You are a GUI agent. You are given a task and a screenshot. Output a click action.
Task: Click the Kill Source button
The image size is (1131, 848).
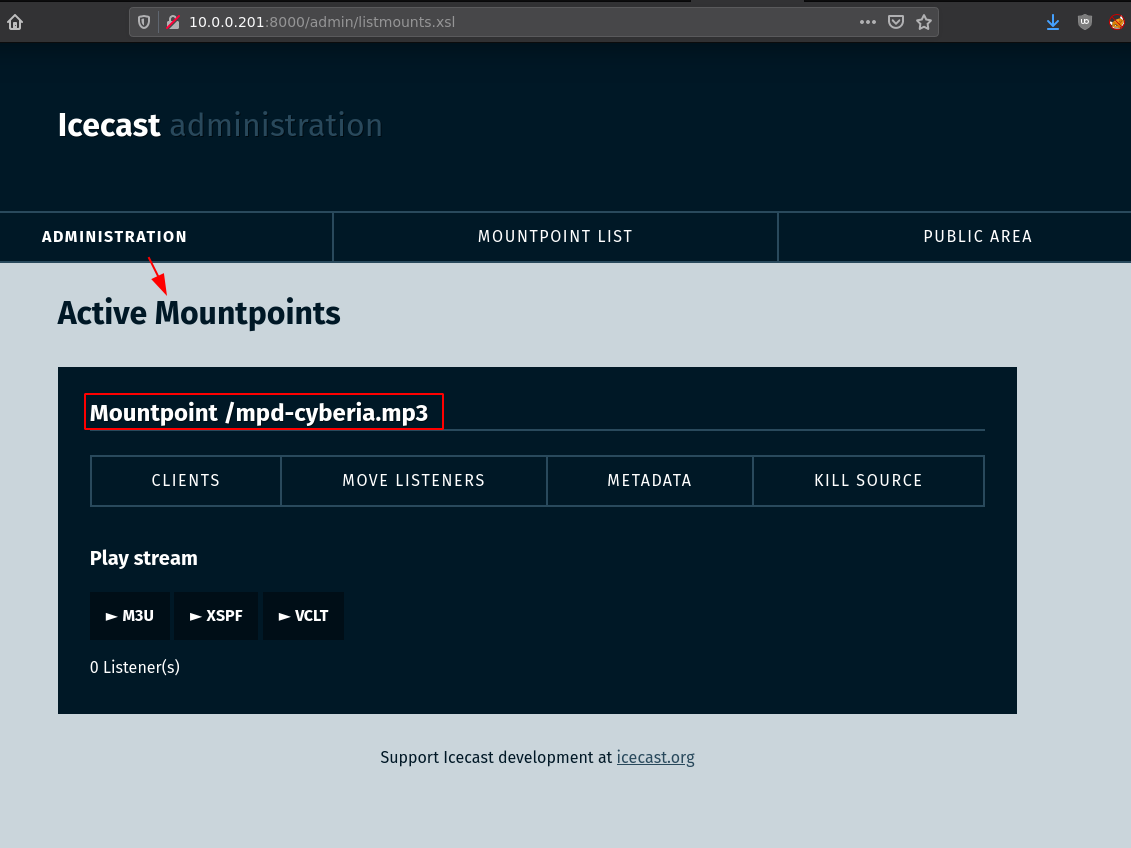pyautogui.click(x=868, y=481)
